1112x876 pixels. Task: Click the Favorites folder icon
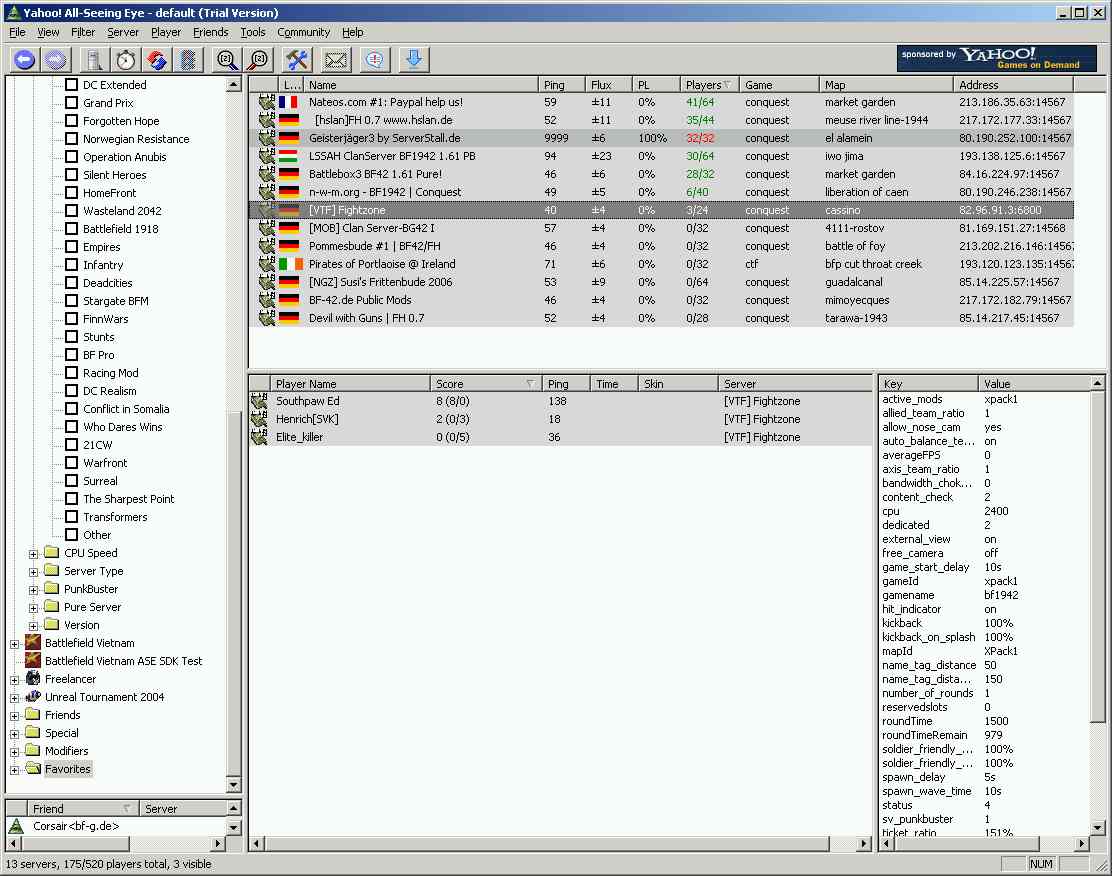[33, 769]
